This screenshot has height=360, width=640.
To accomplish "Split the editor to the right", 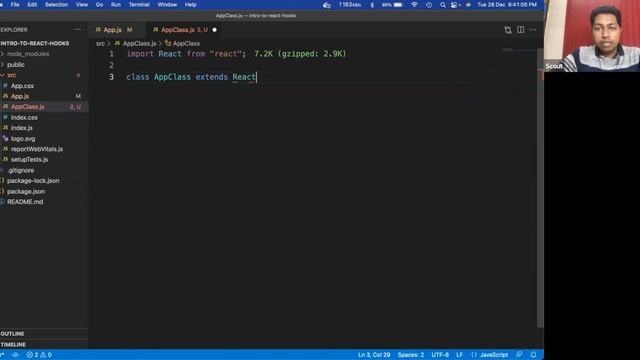I will [520, 30].
